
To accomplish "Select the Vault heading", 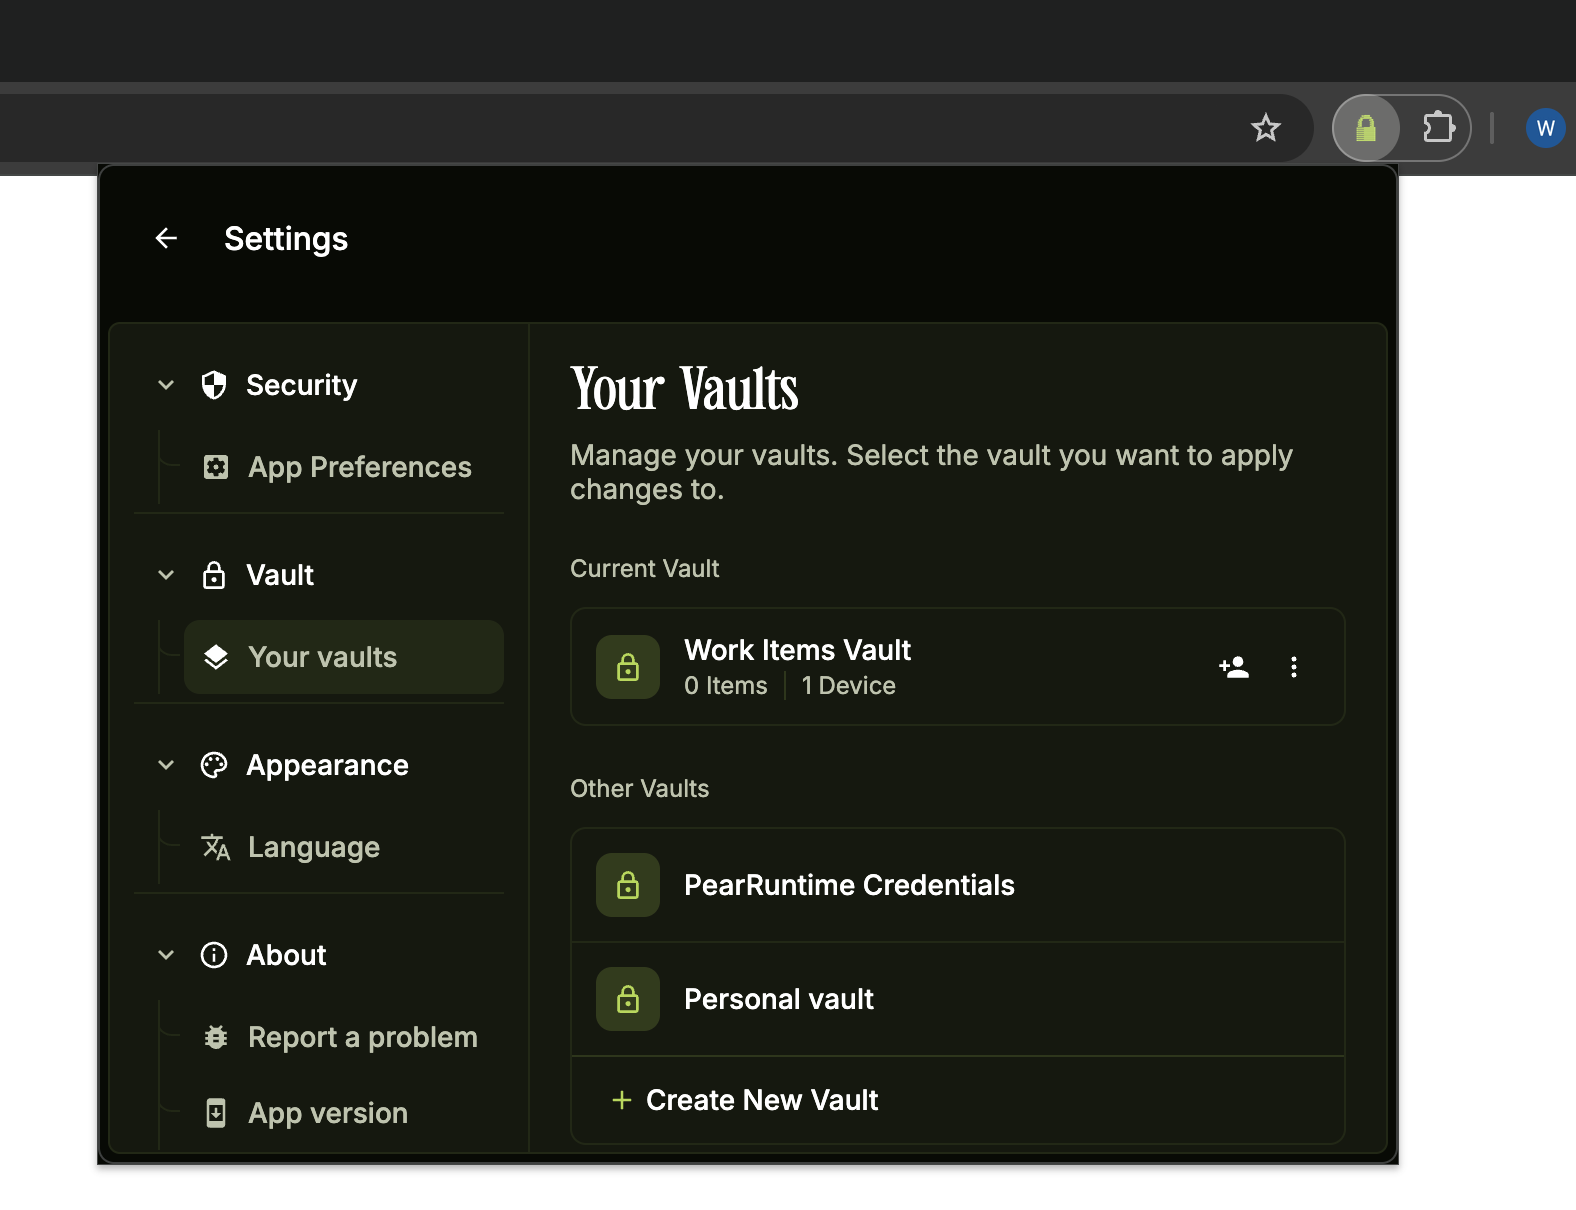I will pyautogui.click(x=280, y=575).
